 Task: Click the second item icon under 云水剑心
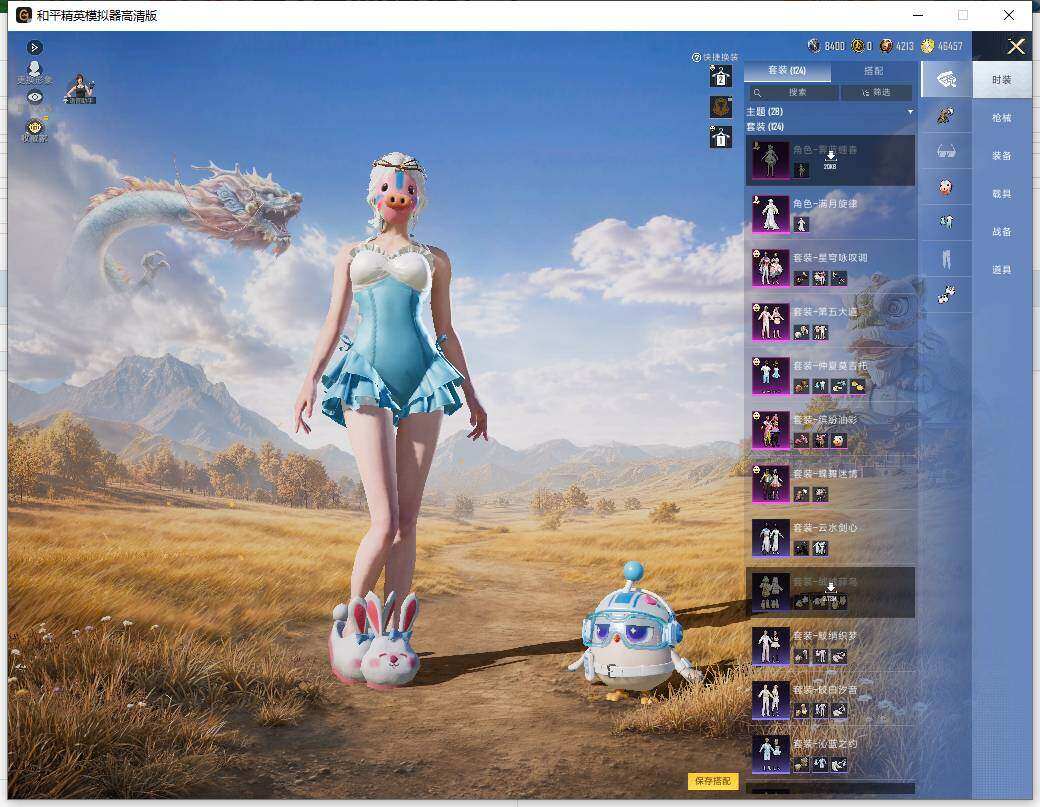click(820, 548)
